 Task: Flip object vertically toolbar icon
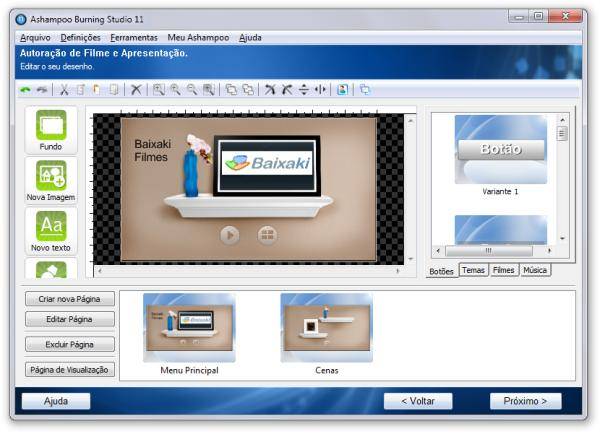point(303,90)
